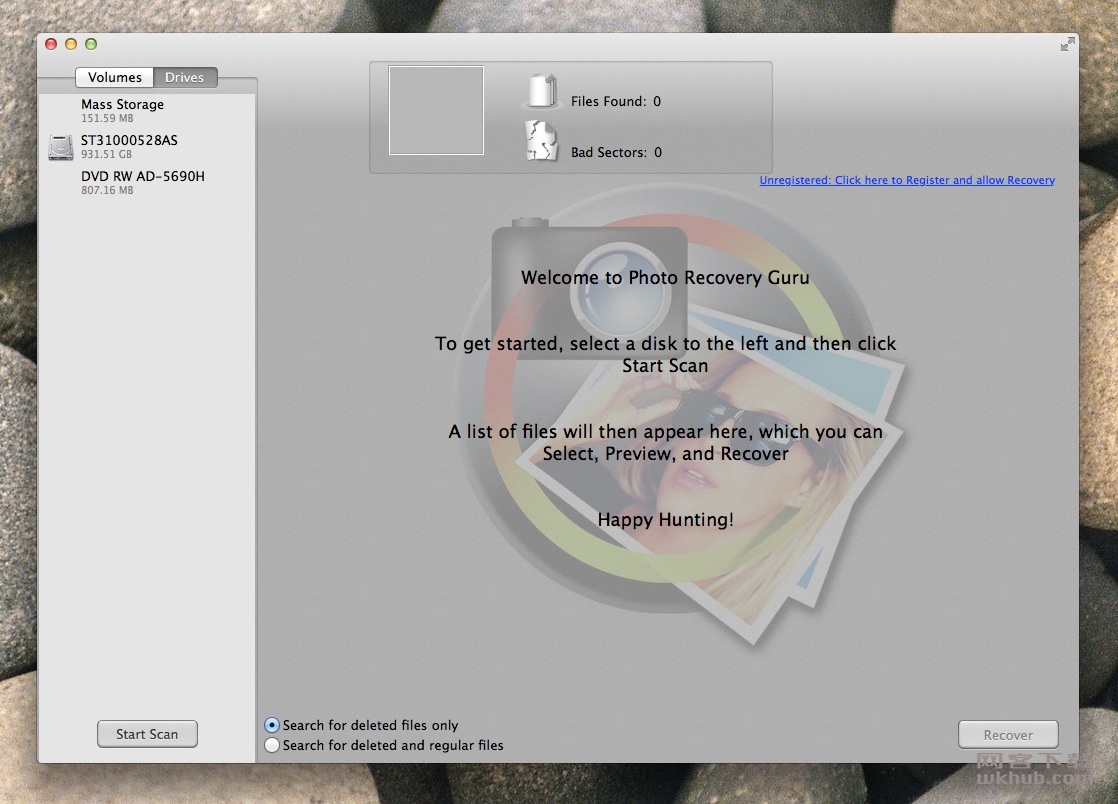Click the 'Happy Hunting!' text

point(665,520)
